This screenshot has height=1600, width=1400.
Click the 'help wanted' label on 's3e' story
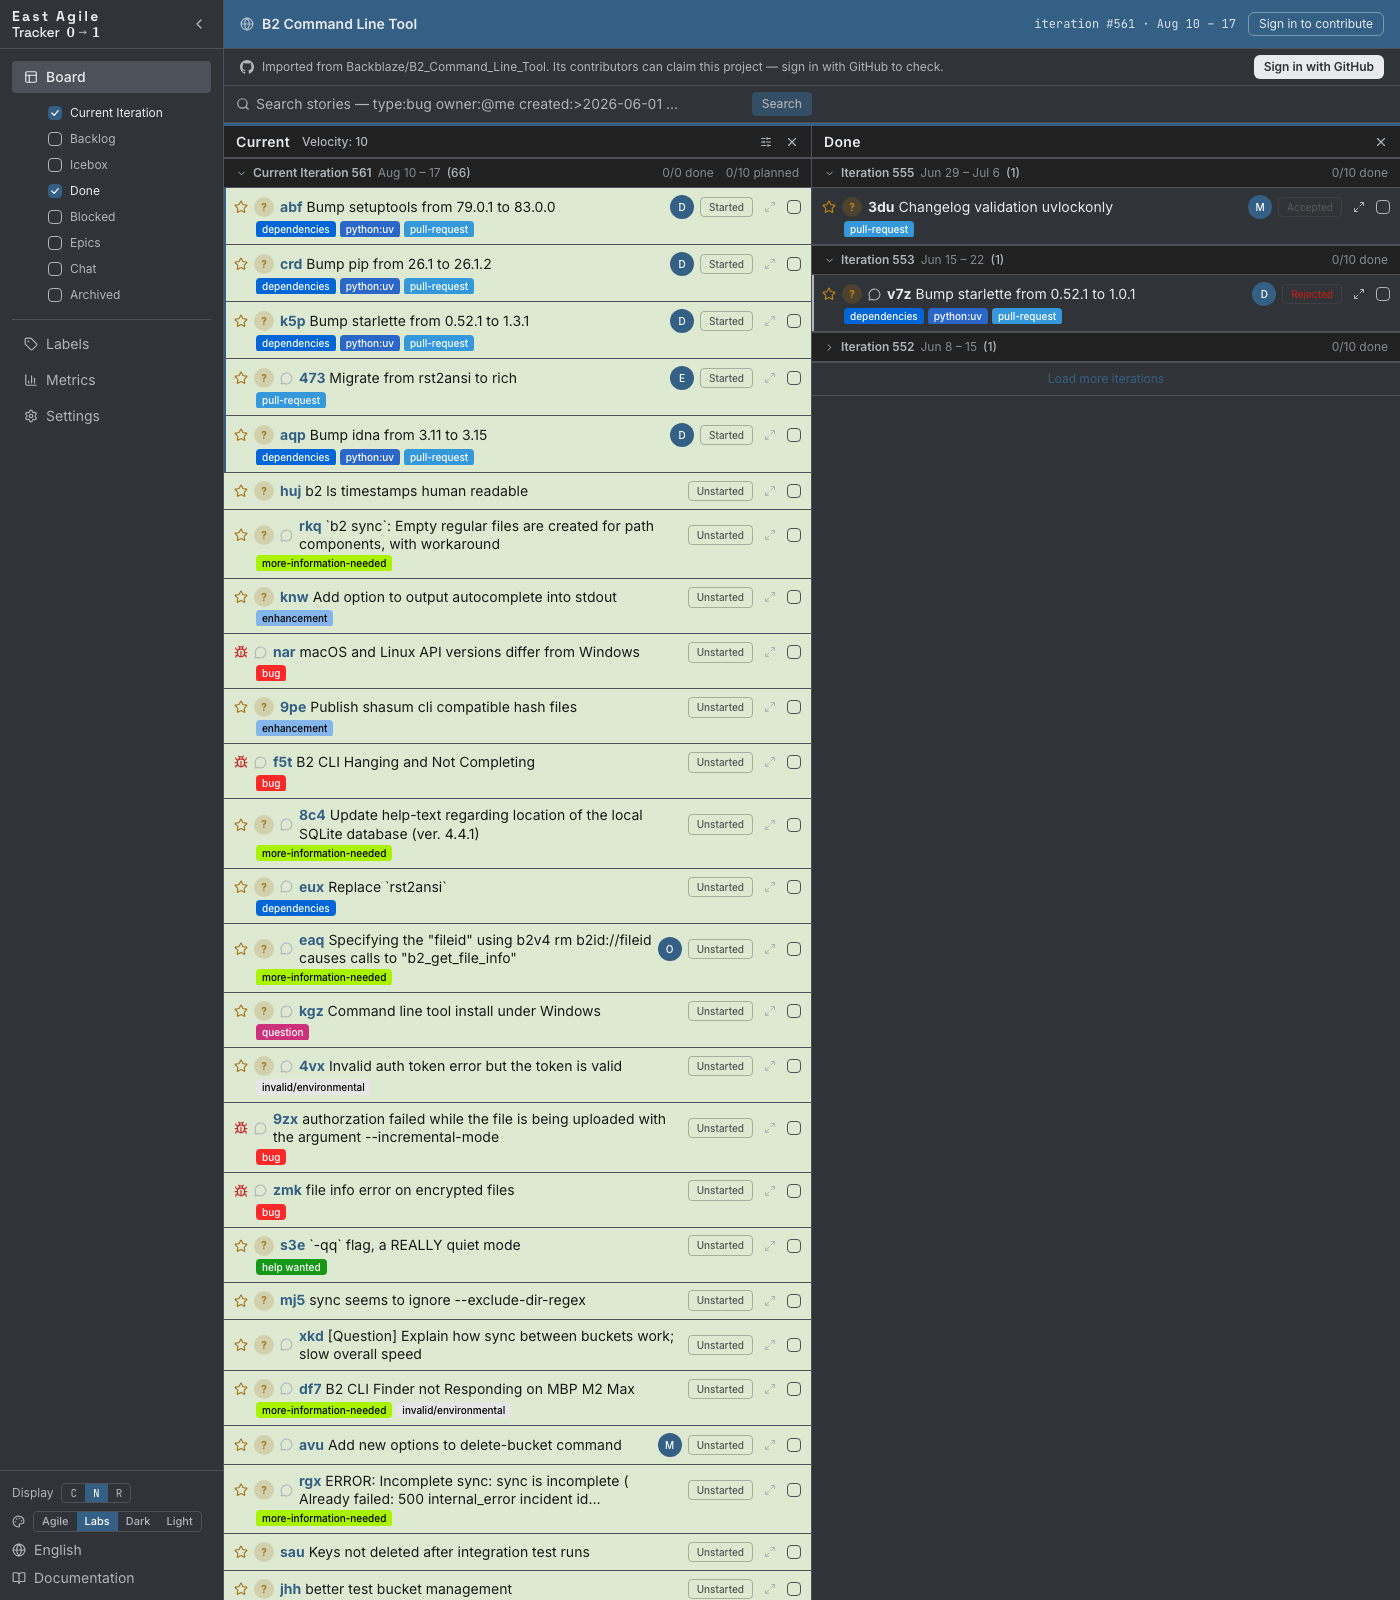291,1267
